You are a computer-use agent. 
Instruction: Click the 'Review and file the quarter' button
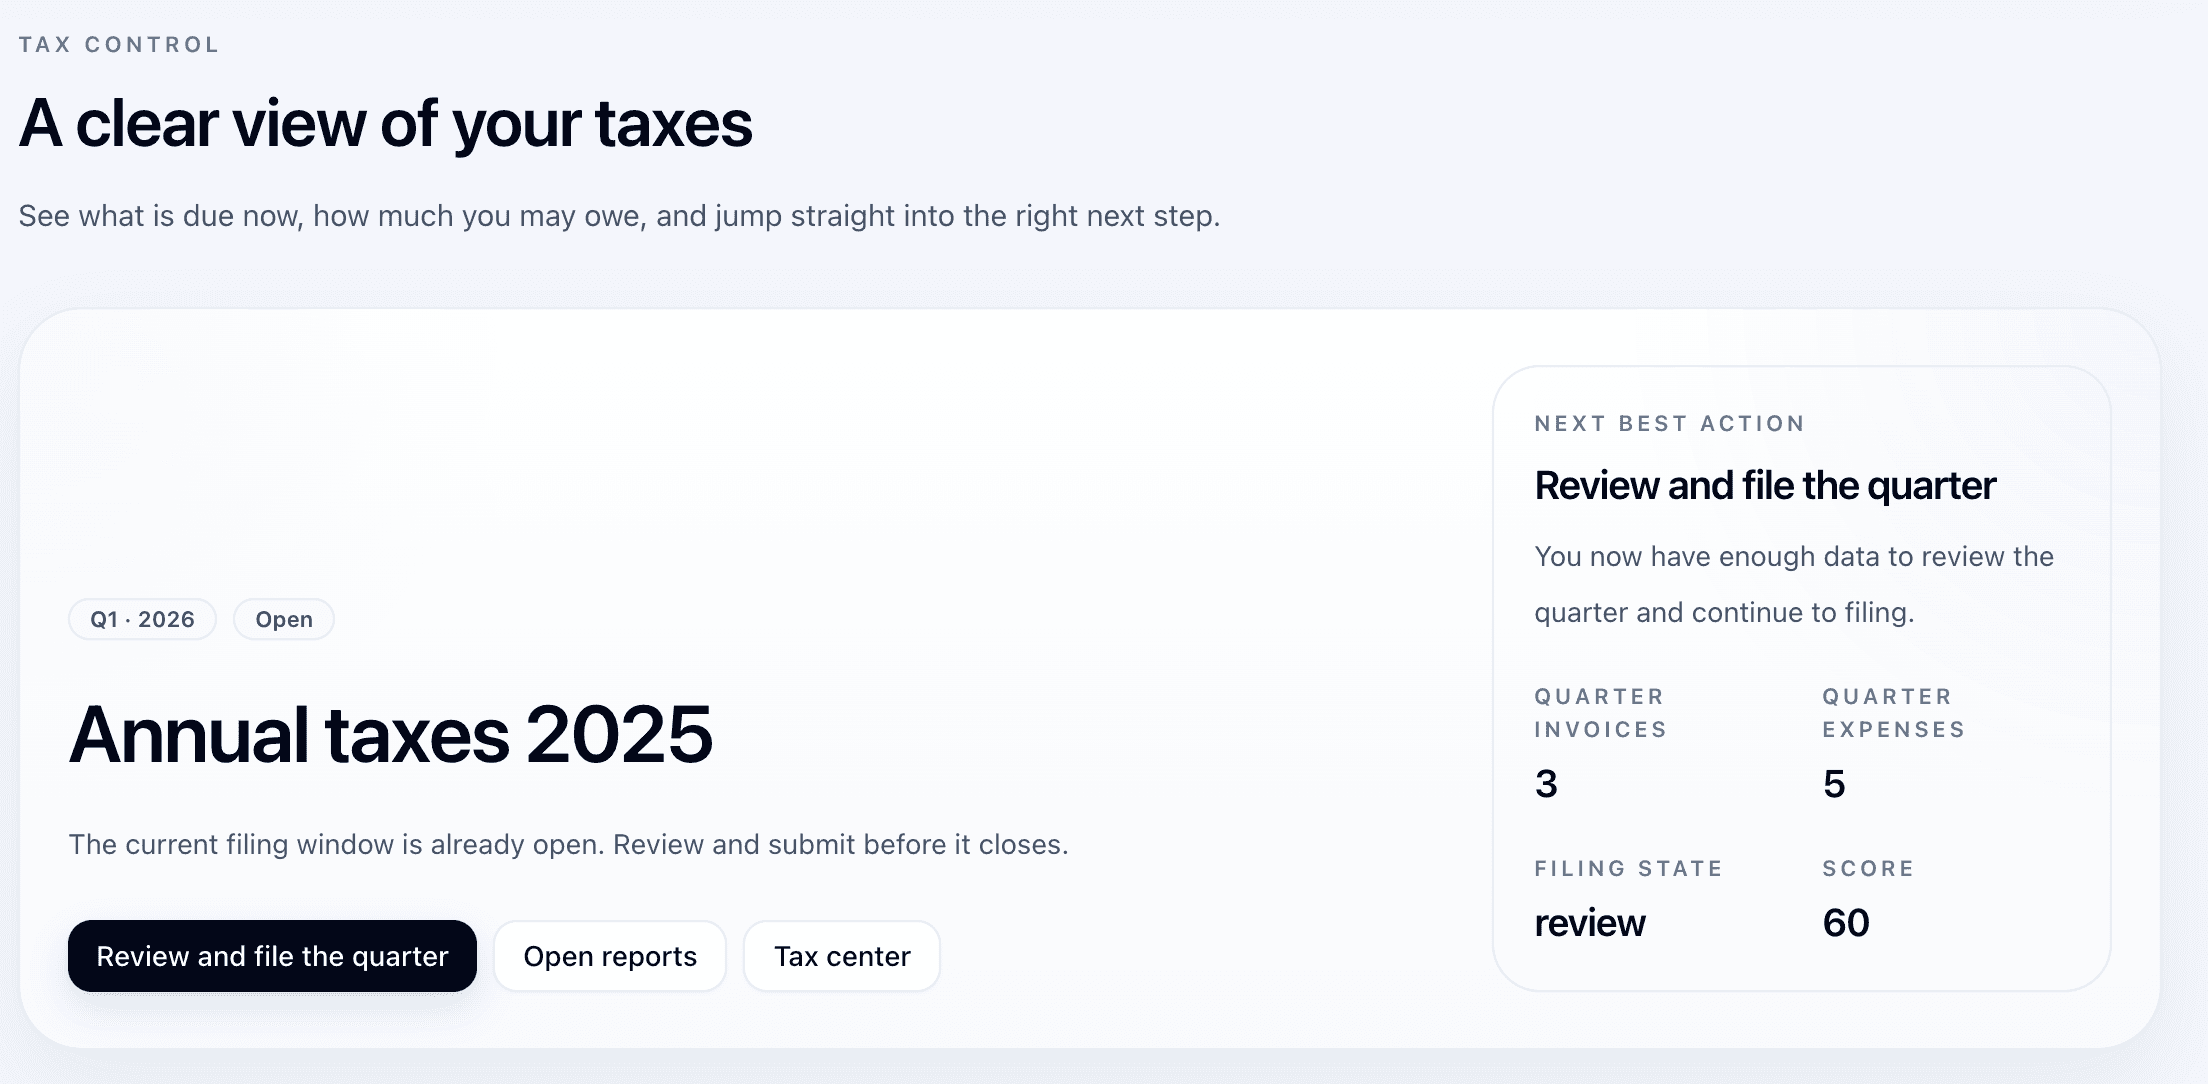[x=271, y=956]
